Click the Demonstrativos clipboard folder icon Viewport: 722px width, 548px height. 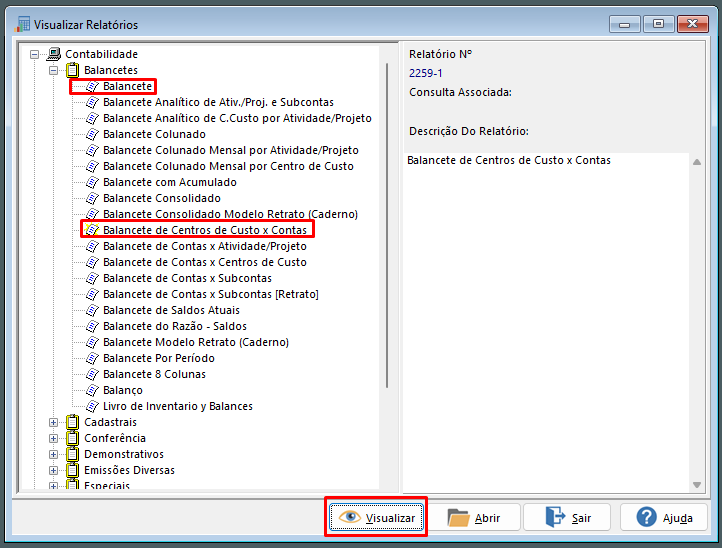pyautogui.click(x=72, y=454)
